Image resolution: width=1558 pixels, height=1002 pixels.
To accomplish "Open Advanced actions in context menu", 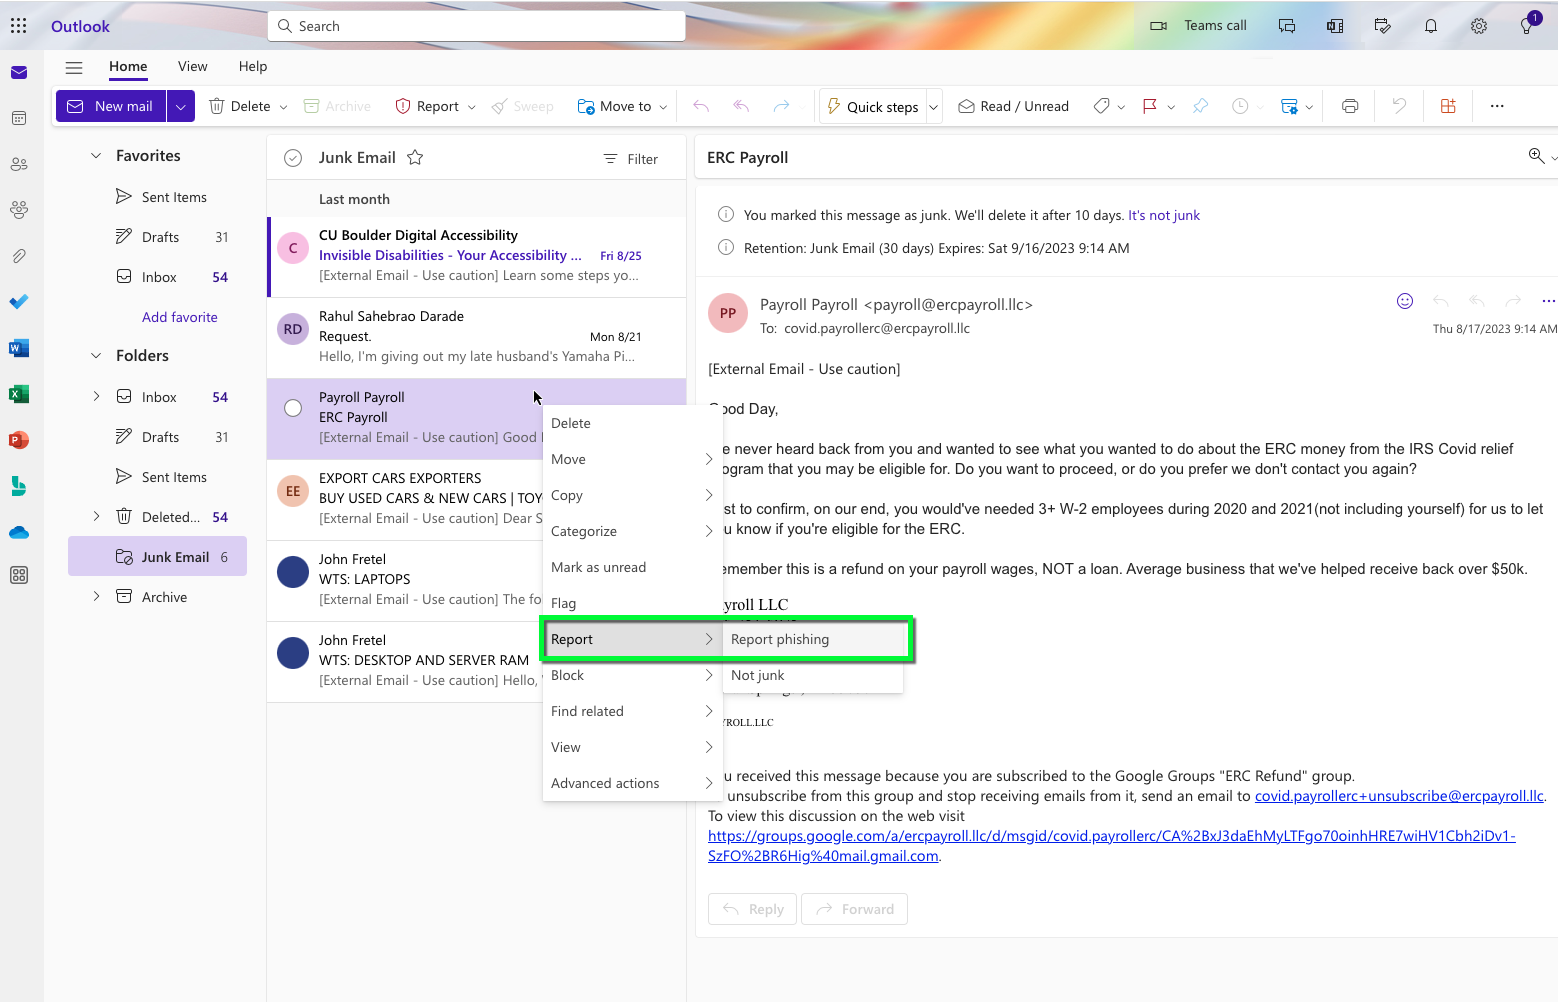I will coord(632,783).
